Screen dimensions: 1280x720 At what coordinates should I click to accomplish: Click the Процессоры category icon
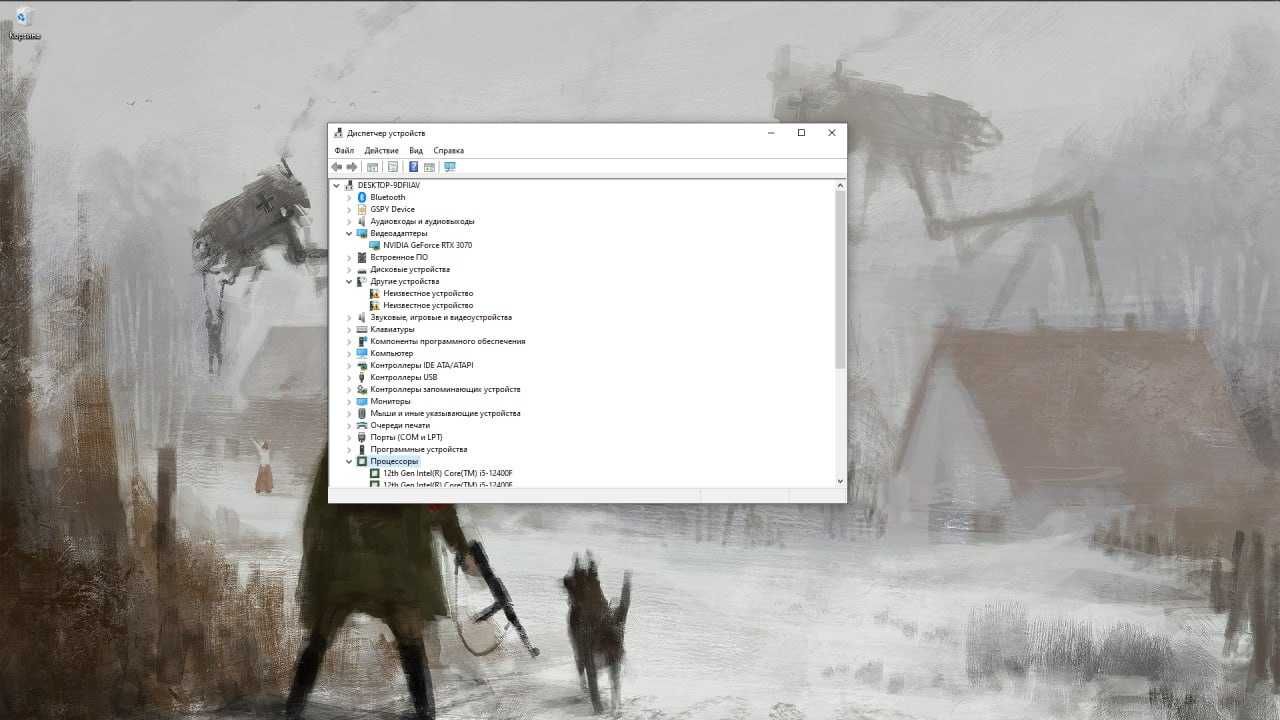click(362, 461)
